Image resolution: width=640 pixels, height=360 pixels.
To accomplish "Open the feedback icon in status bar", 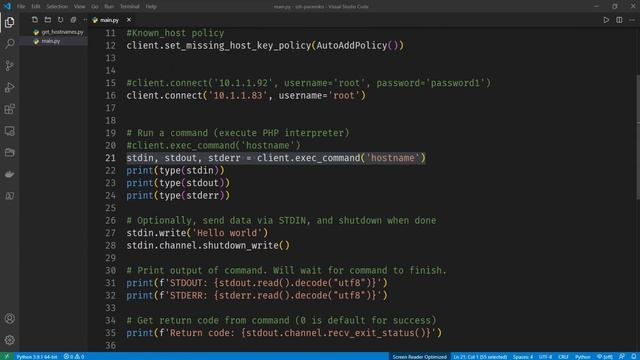I will 621,356.
